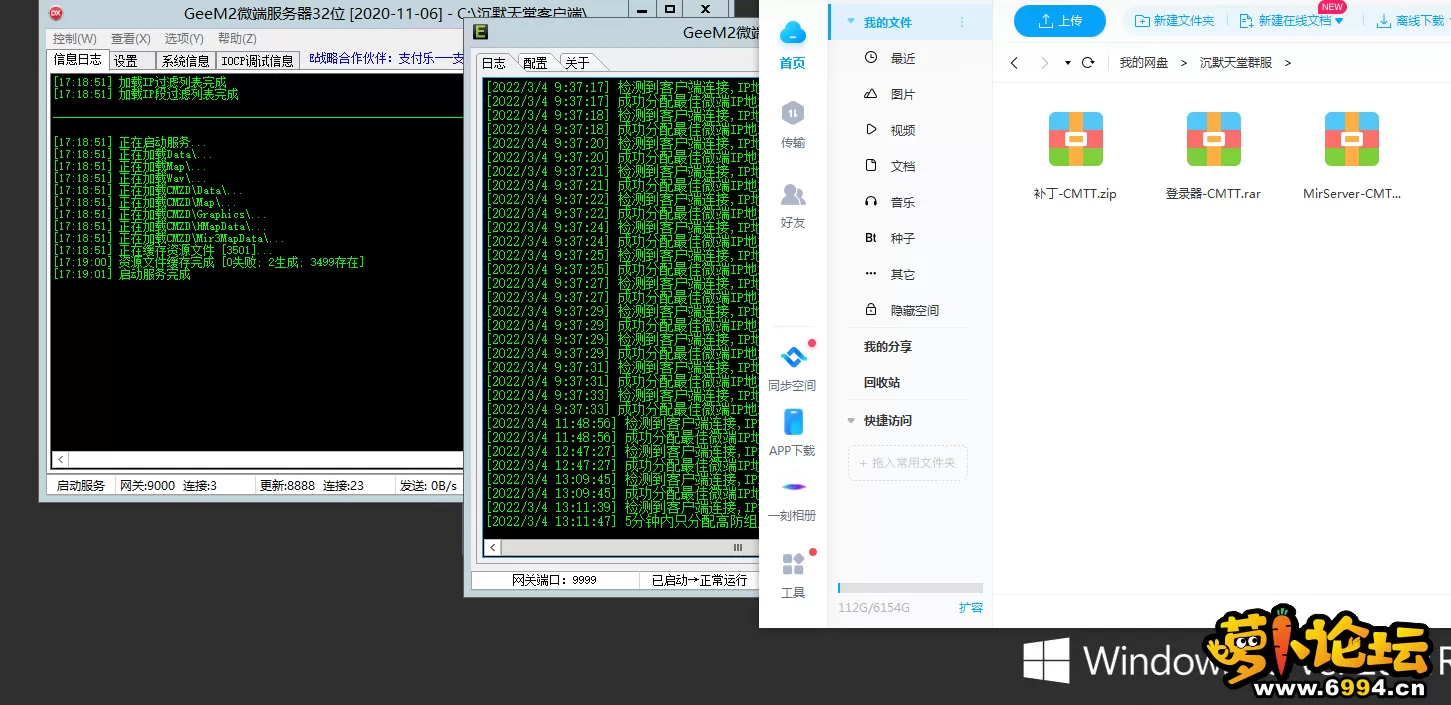This screenshot has width=1451, height=705.
Task: Select 视频 video icon entry
Action: [871, 130]
